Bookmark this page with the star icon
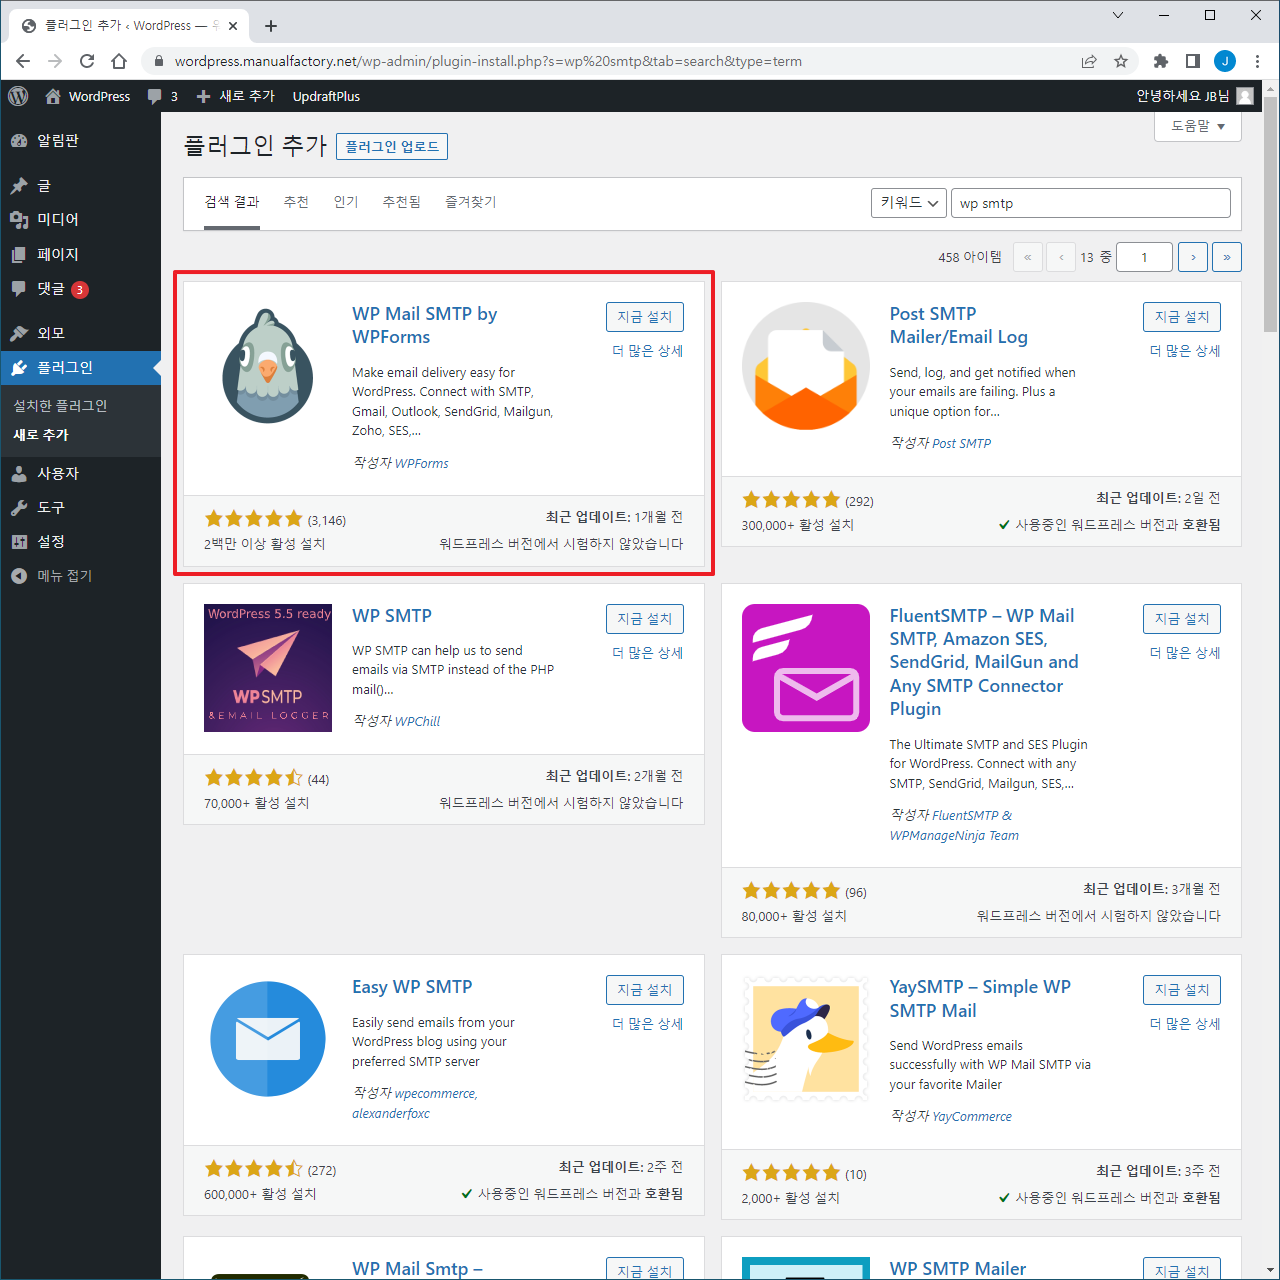 click(1121, 61)
